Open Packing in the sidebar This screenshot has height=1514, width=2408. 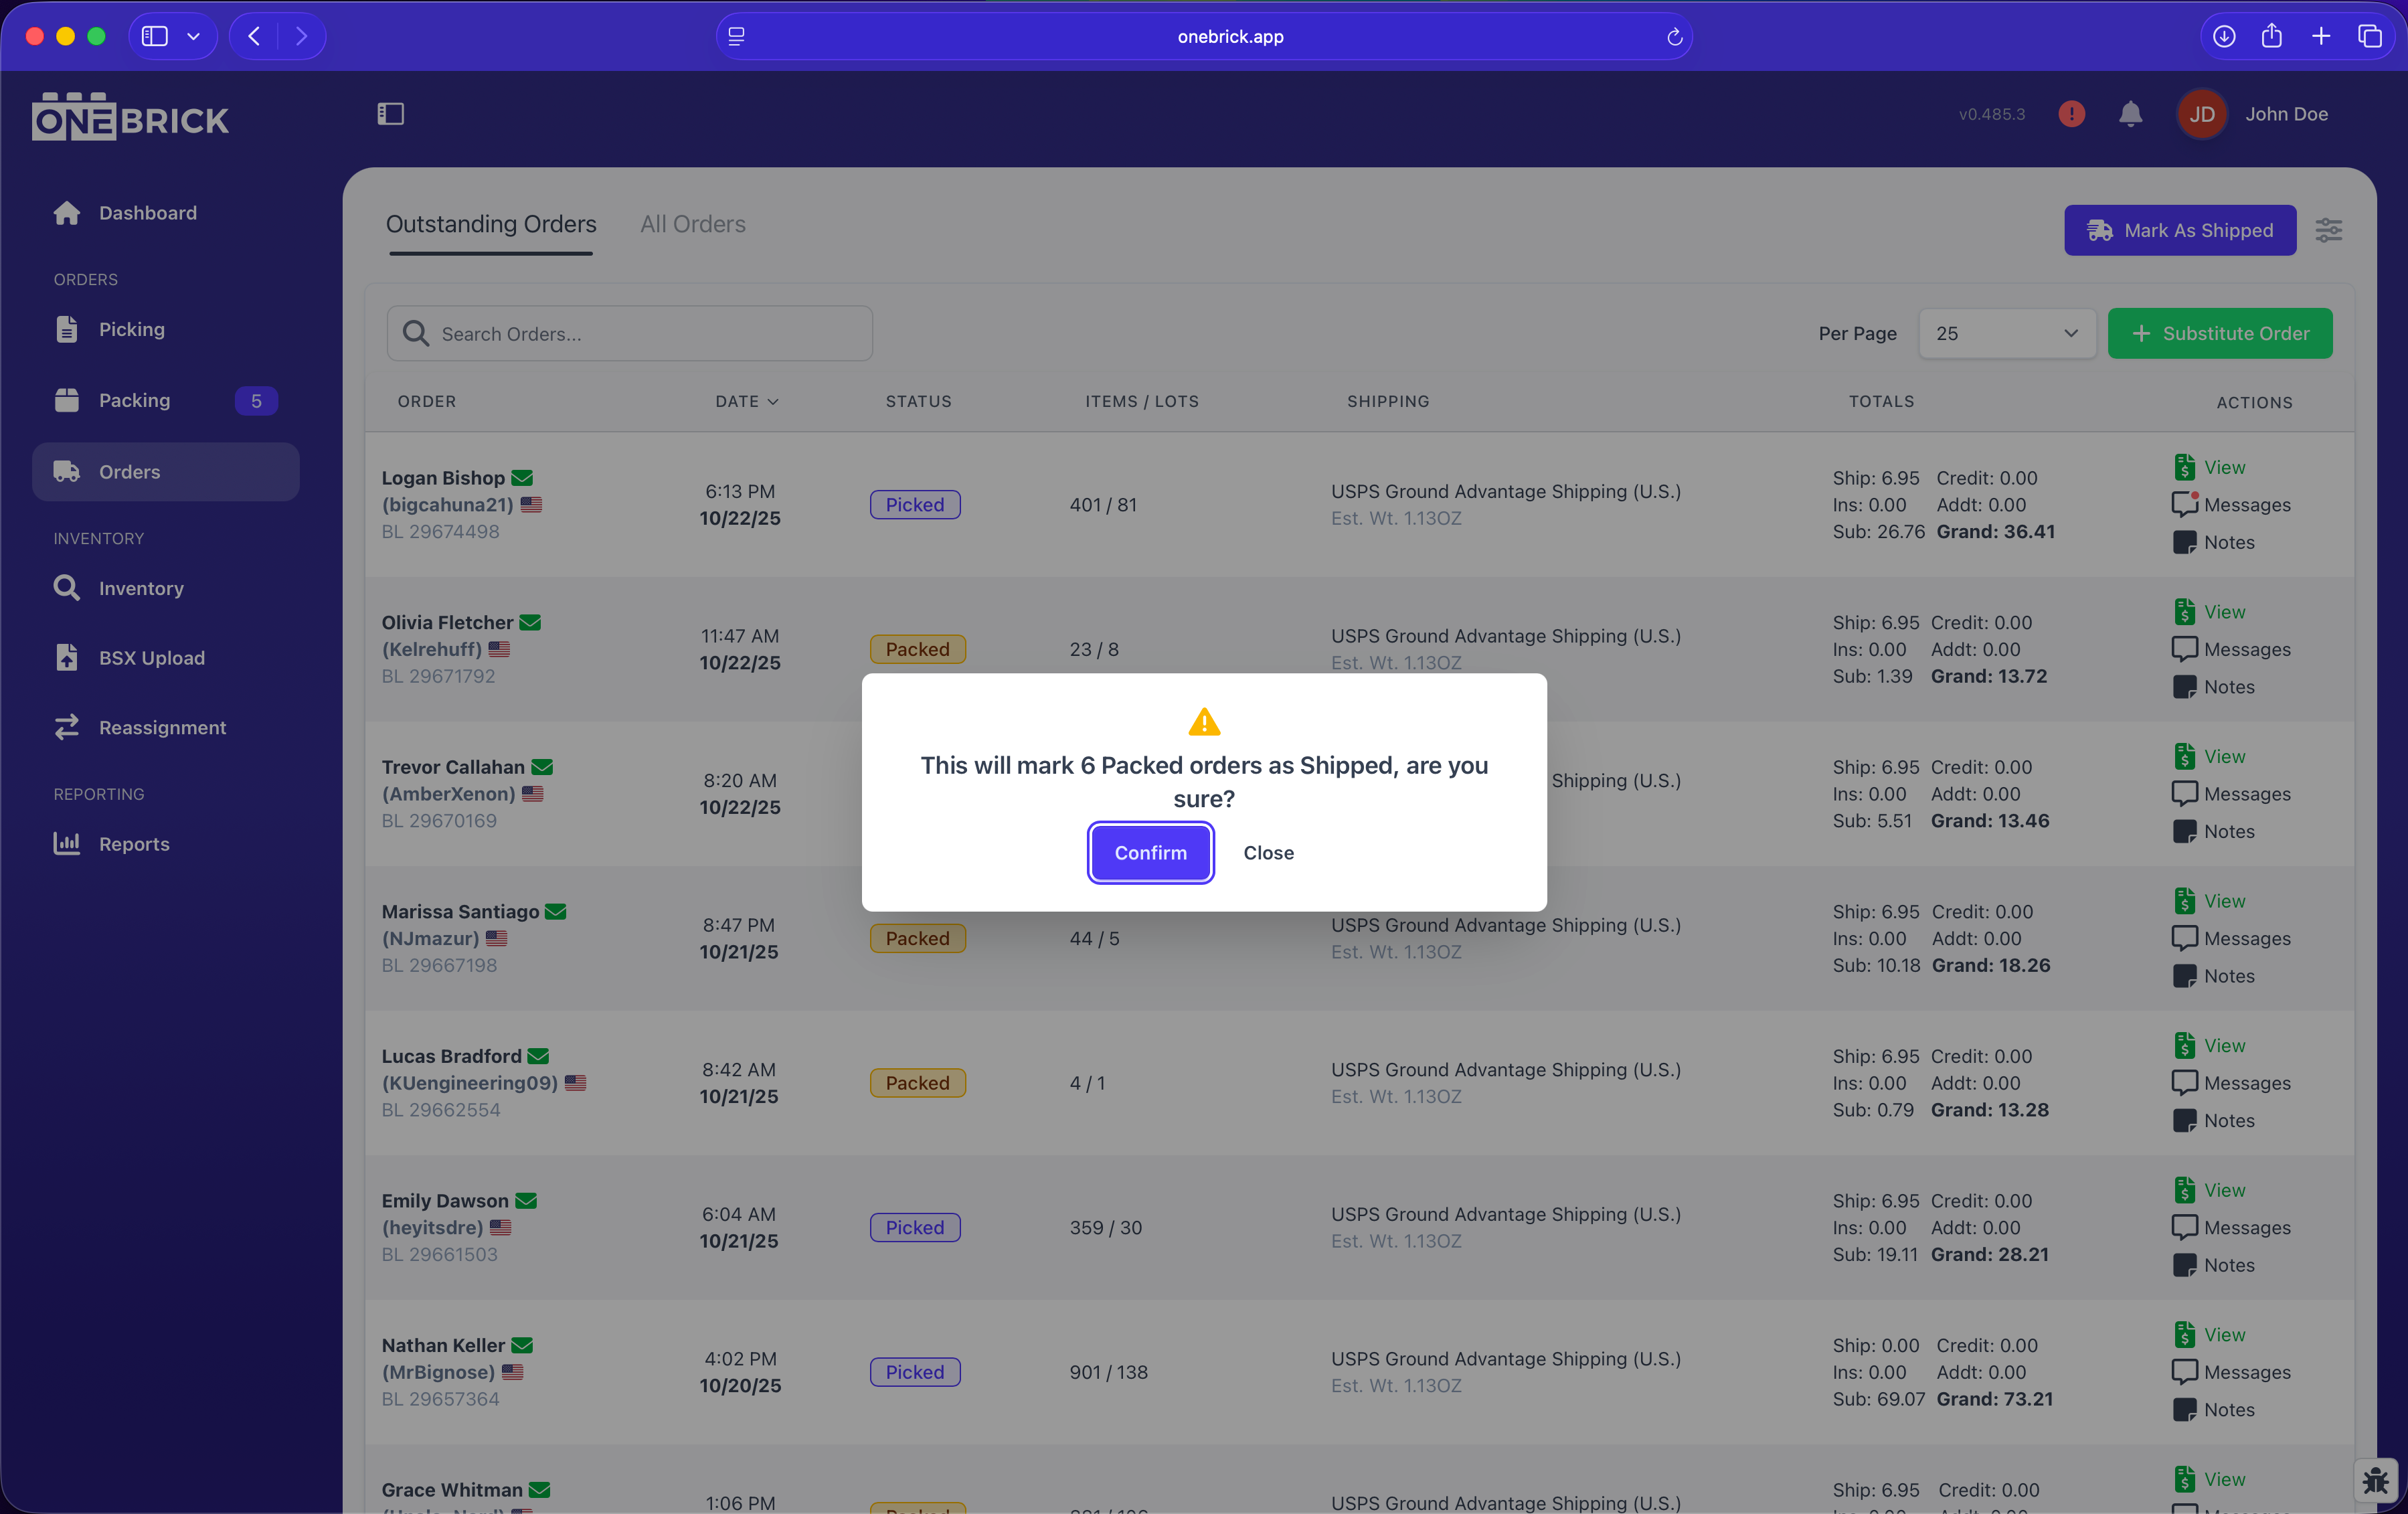(134, 400)
